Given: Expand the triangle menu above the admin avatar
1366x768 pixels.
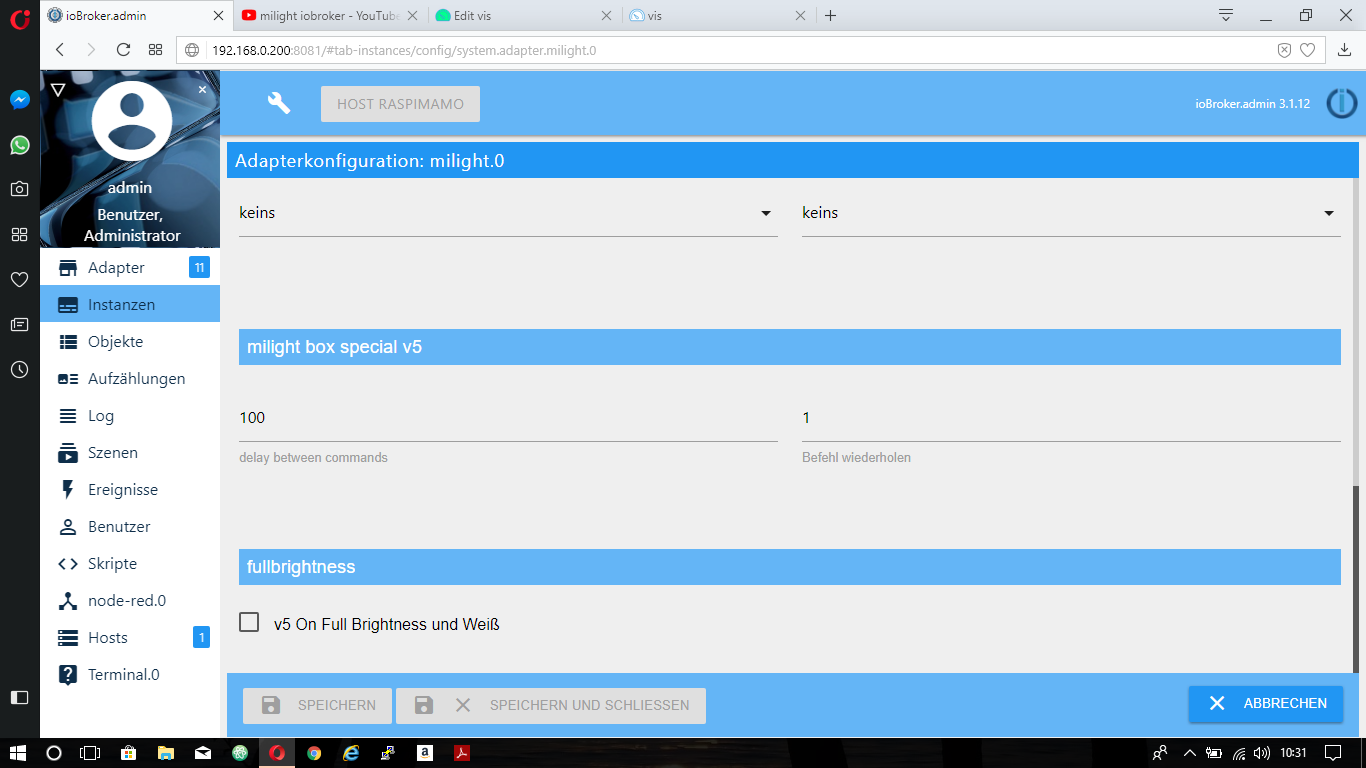Looking at the screenshot, I should click(58, 90).
